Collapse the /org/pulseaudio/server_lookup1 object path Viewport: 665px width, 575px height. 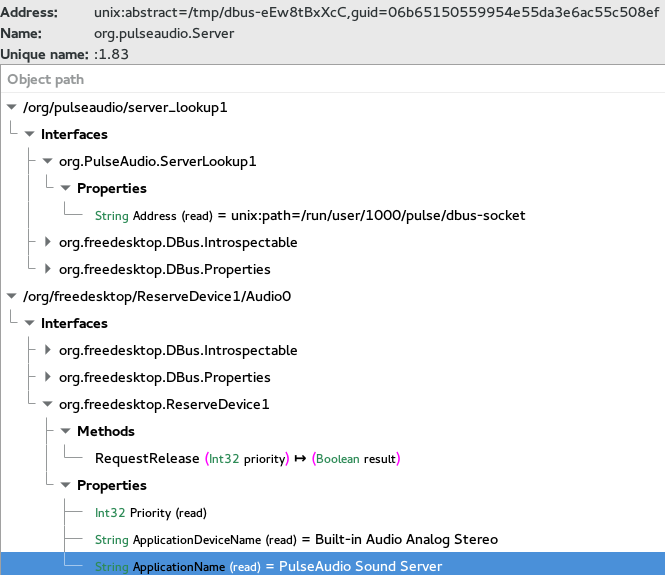[x=11, y=107]
